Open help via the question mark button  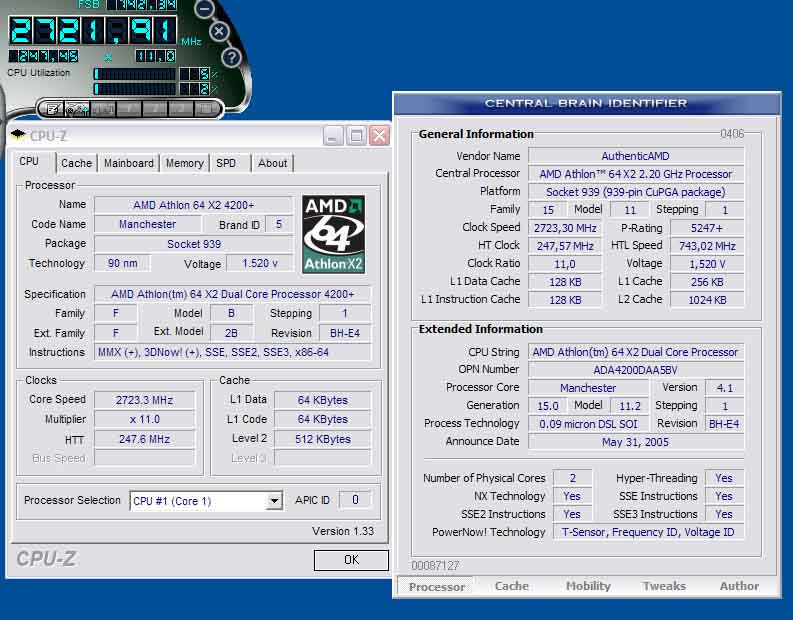(x=231, y=58)
